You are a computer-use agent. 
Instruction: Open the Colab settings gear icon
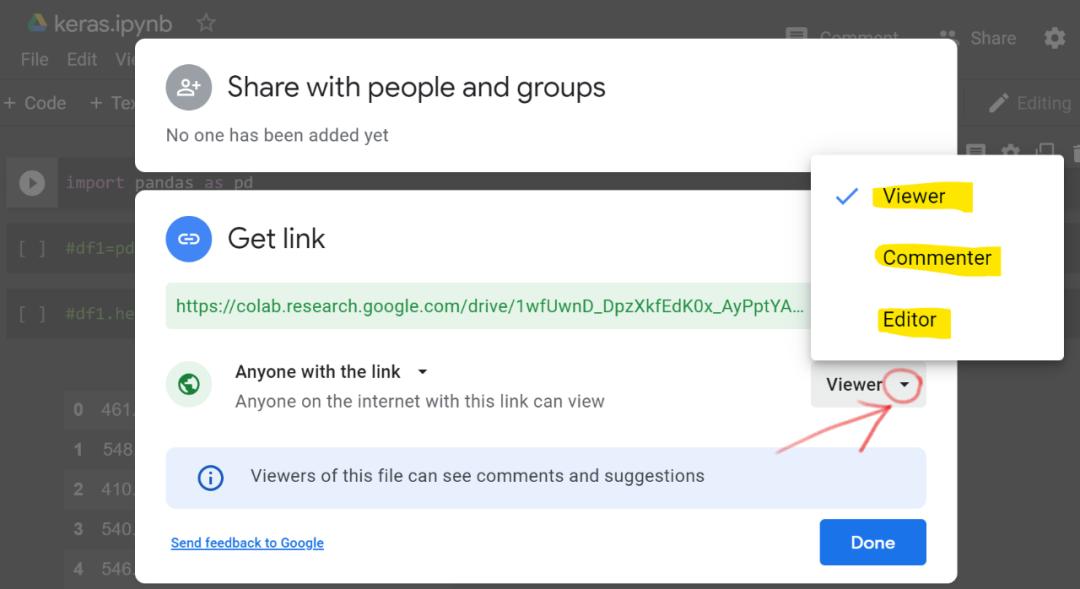[1055, 38]
